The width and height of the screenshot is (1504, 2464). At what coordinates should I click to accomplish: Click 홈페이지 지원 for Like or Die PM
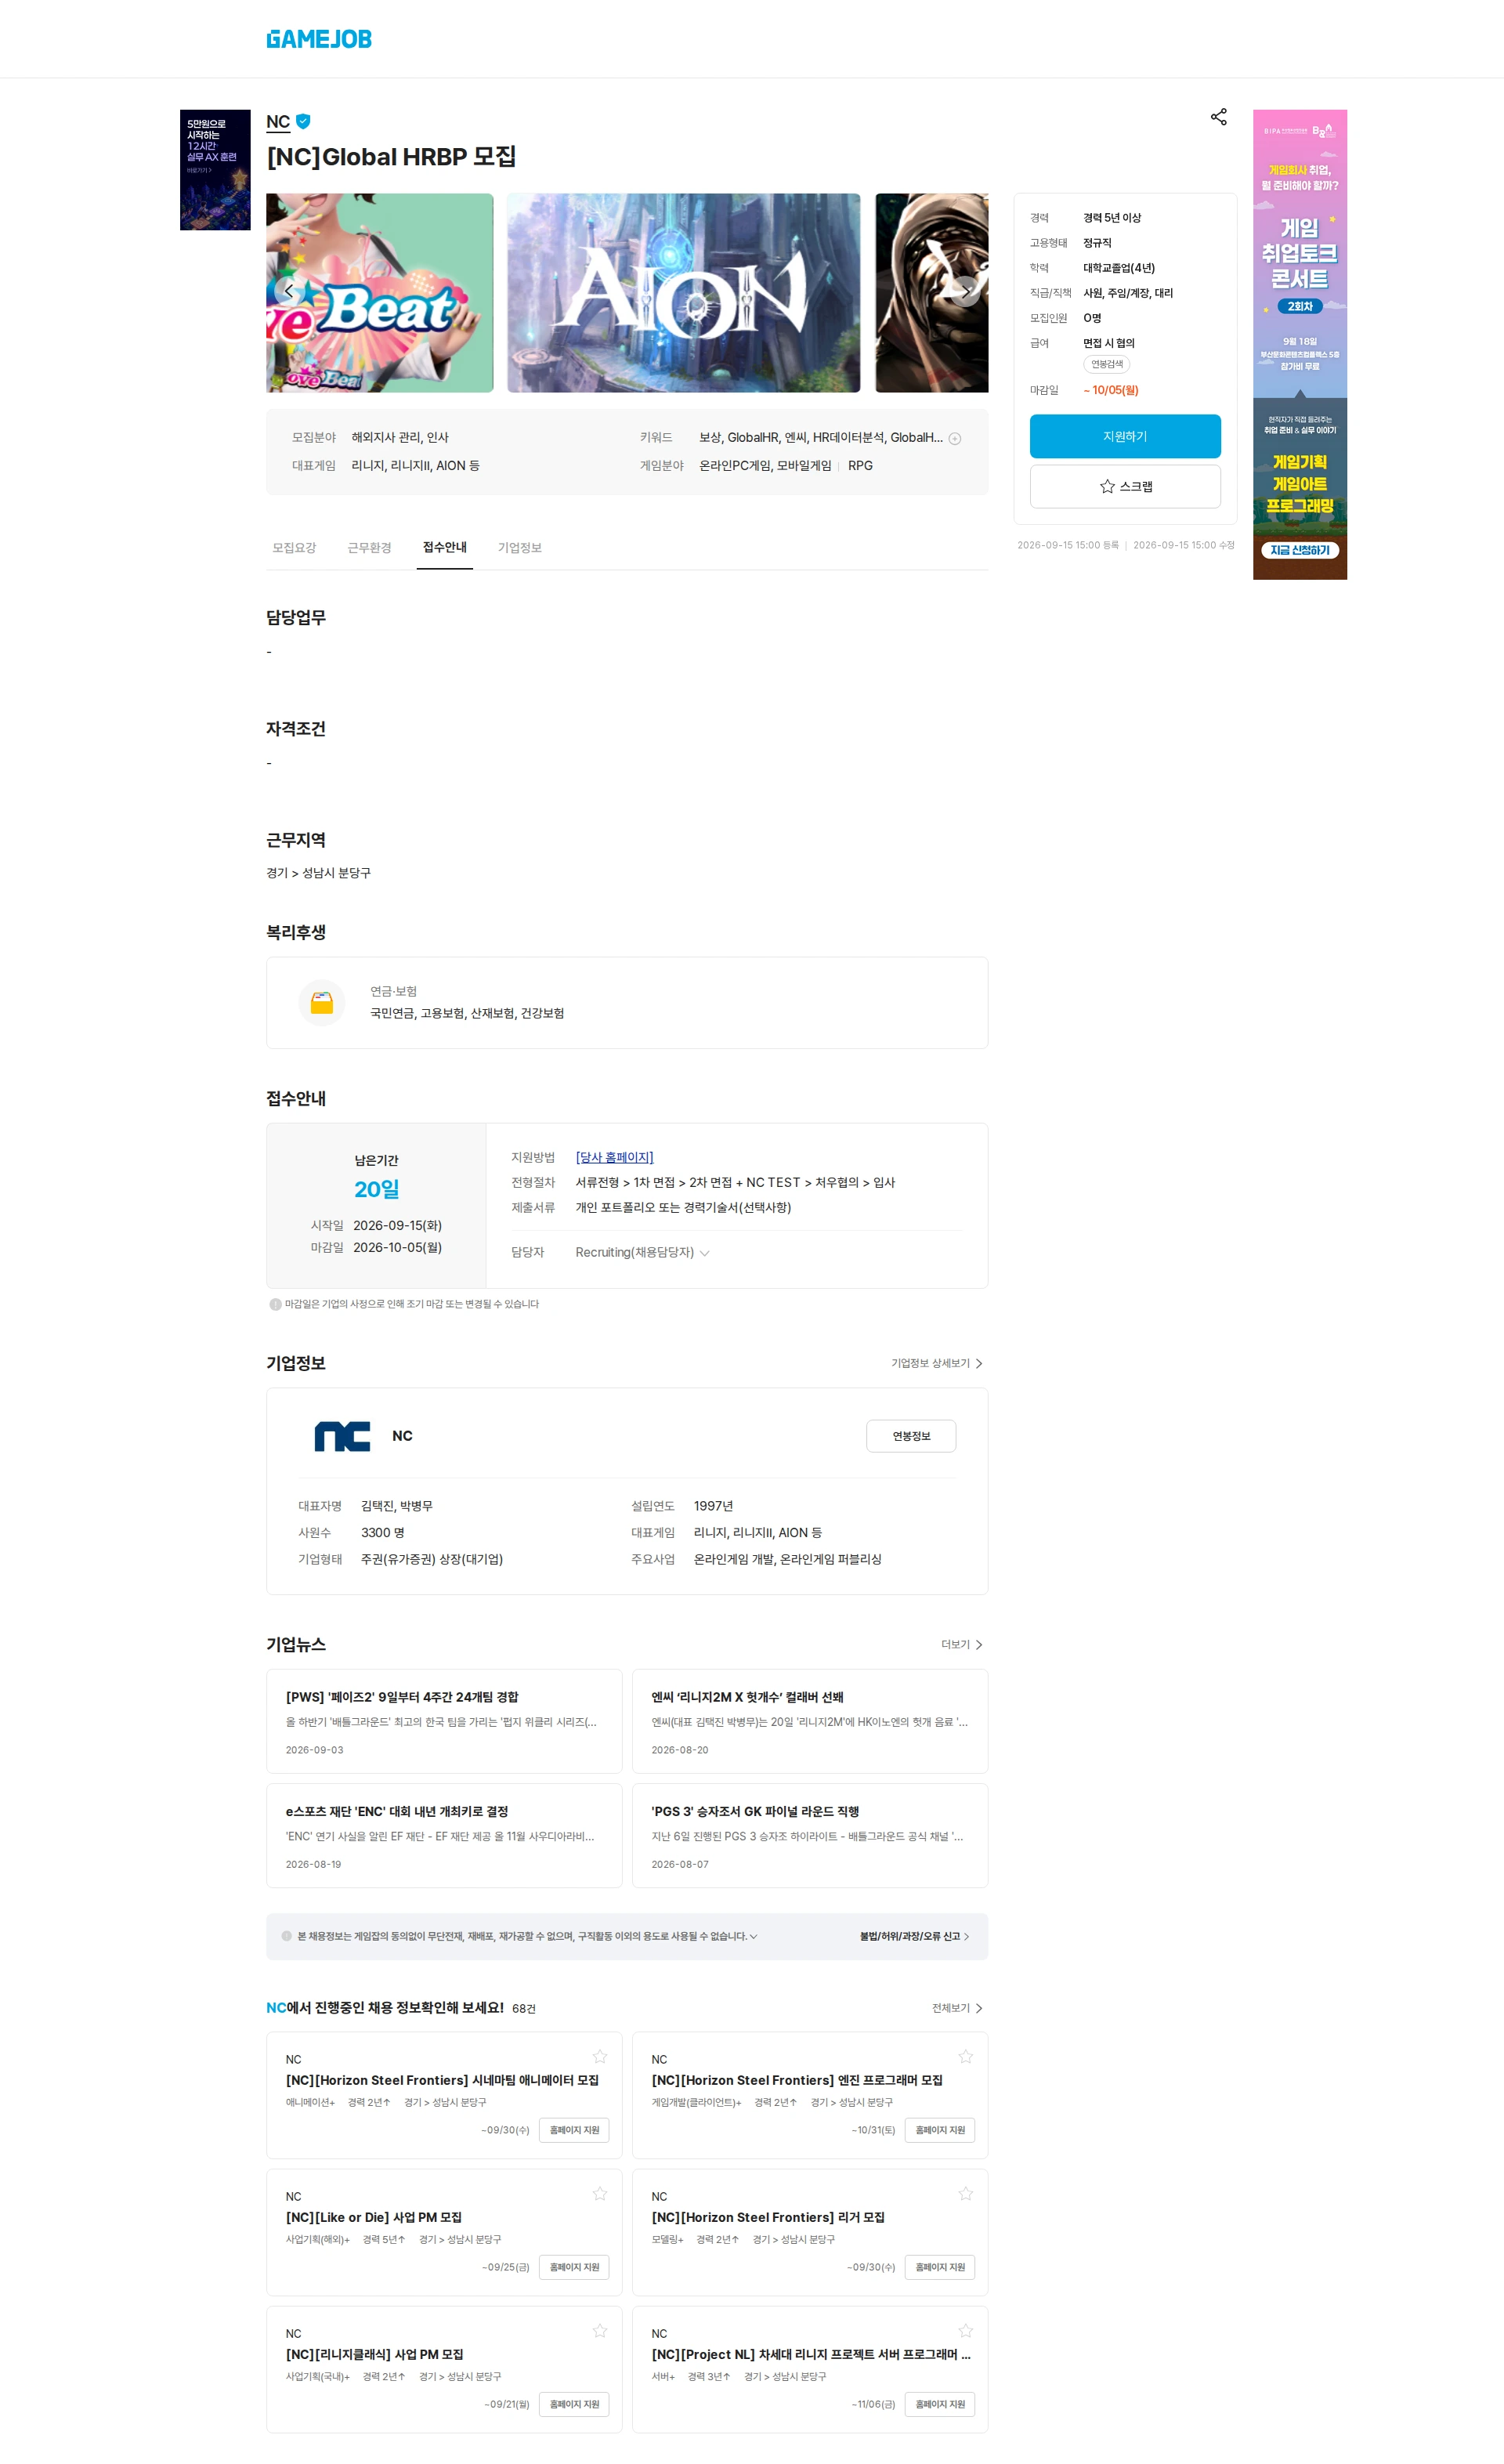click(574, 2267)
